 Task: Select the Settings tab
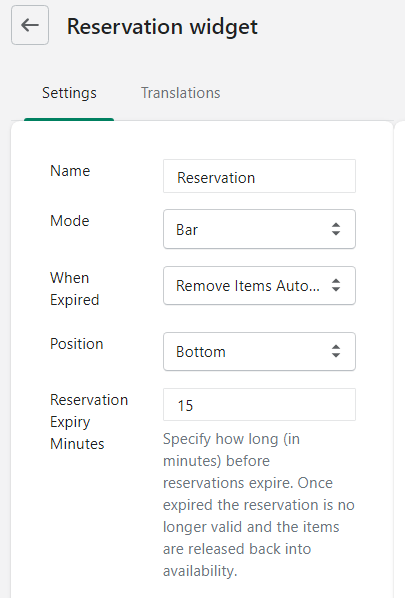tap(69, 93)
